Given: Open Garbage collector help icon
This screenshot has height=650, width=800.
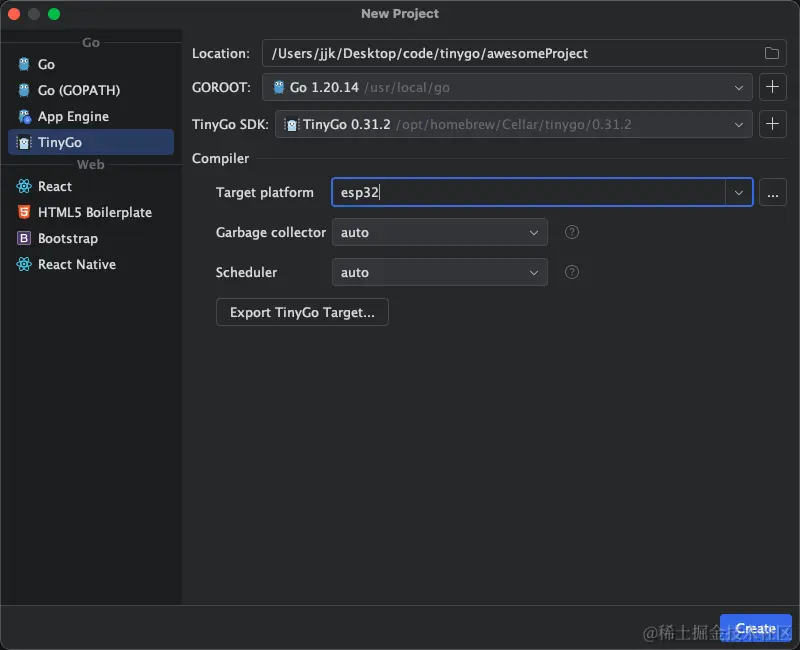Looking at the screenshot, I should pyautogui.click(x=572, y=232).
